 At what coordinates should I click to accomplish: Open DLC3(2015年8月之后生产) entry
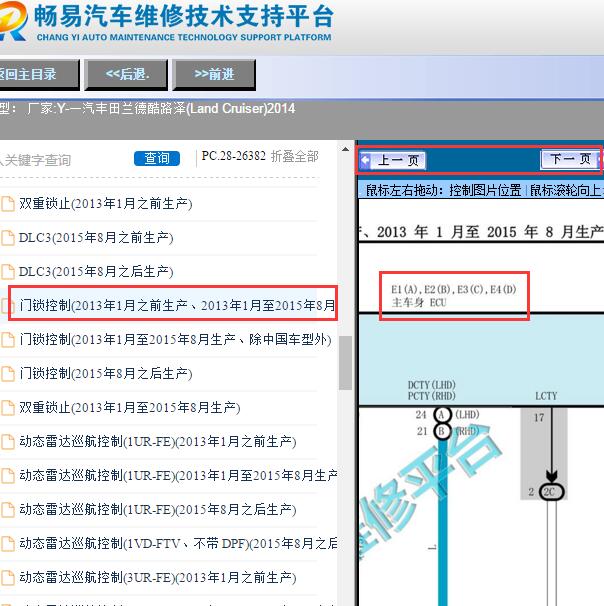tap(96, 272)
